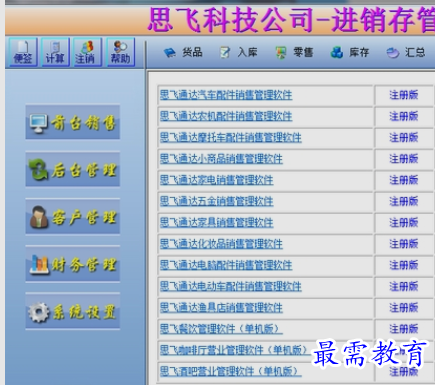Click the 货品 book icon
The width and height of the screenshot is (435, 385).
[170, 53]
